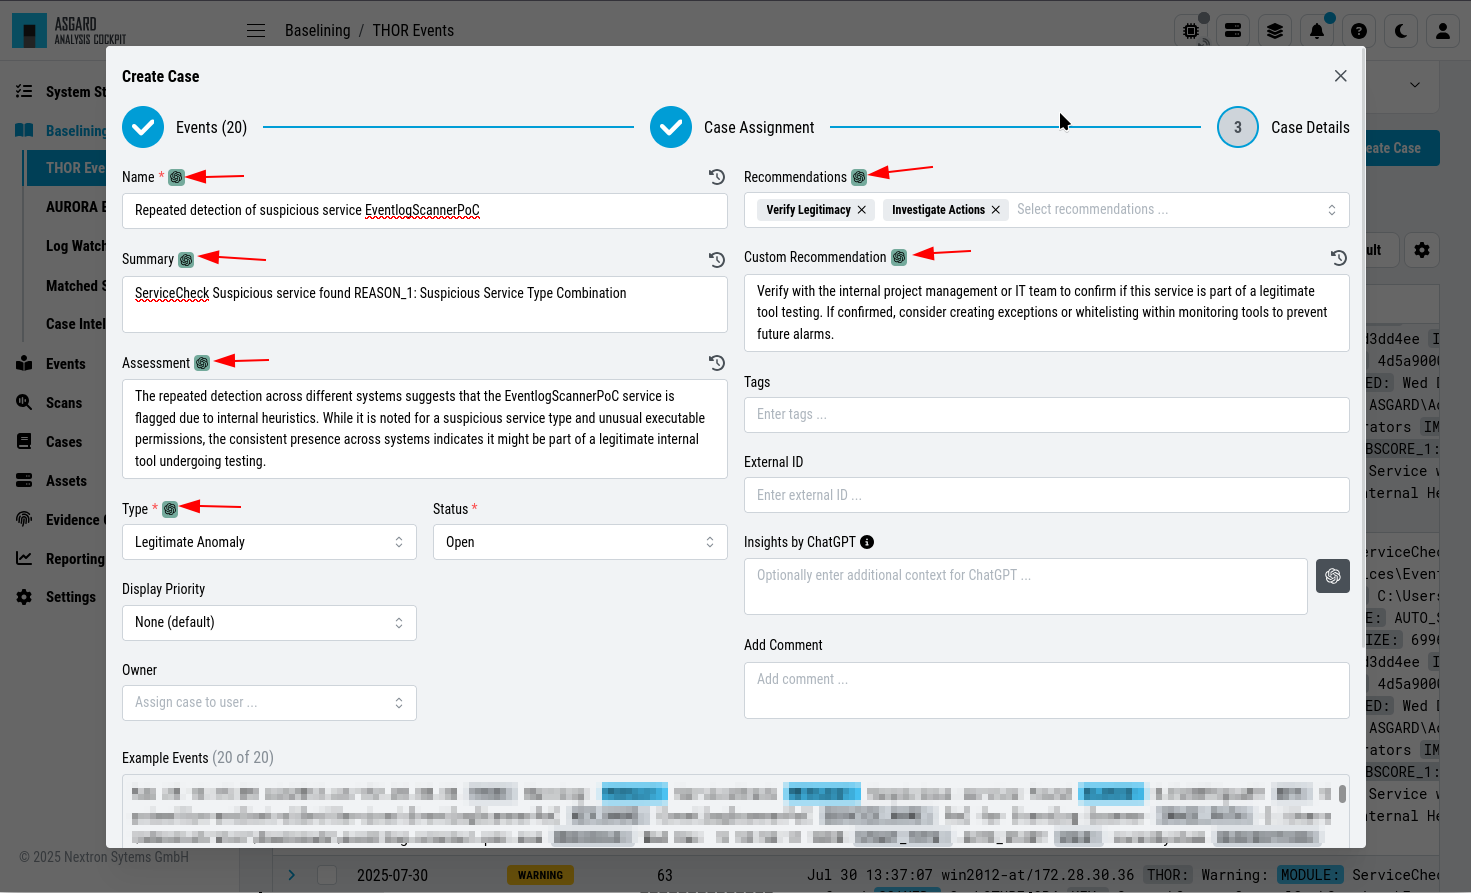
Task: Open Log Watcher in the sidebar
Action: tap(76, 246)
